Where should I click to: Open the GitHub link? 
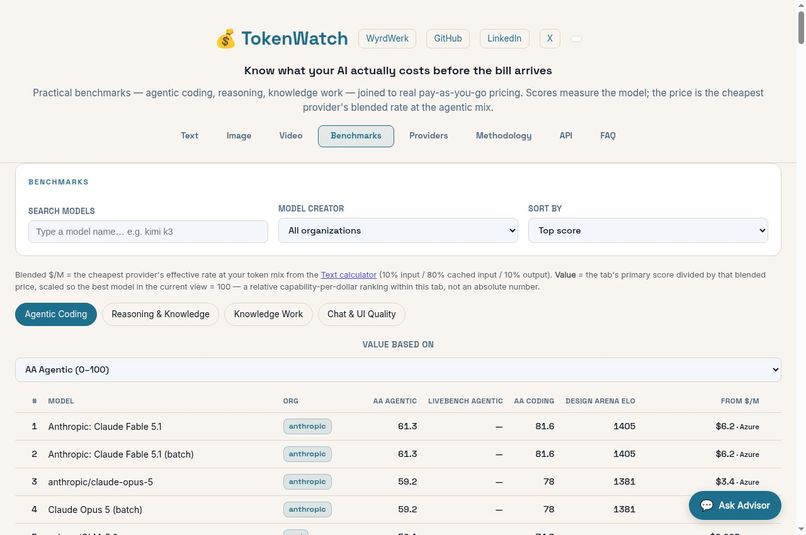pos(448,39)
